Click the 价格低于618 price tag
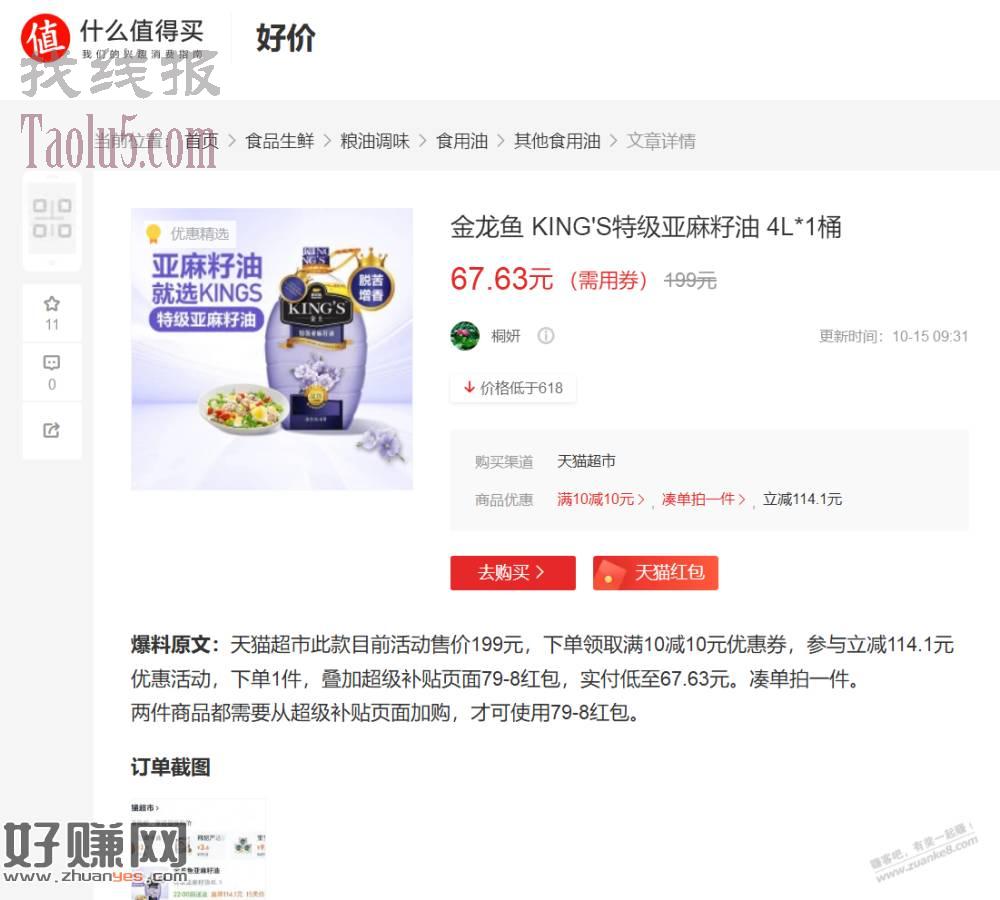This screenshot has width=1000, height=900. tap(513, 388)
